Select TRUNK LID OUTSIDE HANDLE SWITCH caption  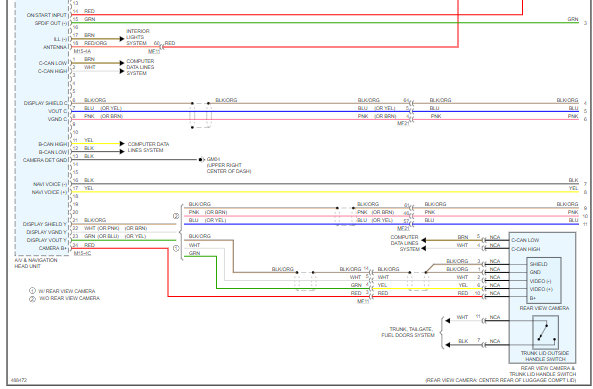[x=545, y=356]
